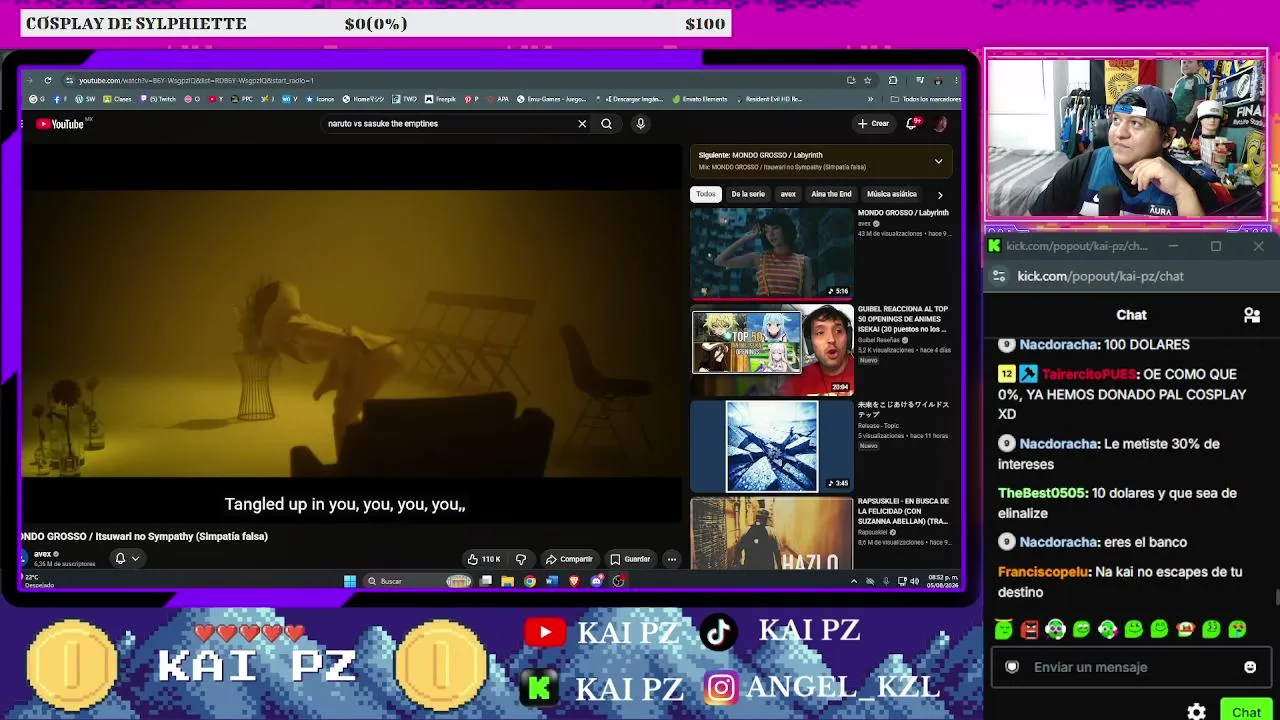Open the MONDO GROSSO Labyrinth video thumbnail

click(772, 253)
